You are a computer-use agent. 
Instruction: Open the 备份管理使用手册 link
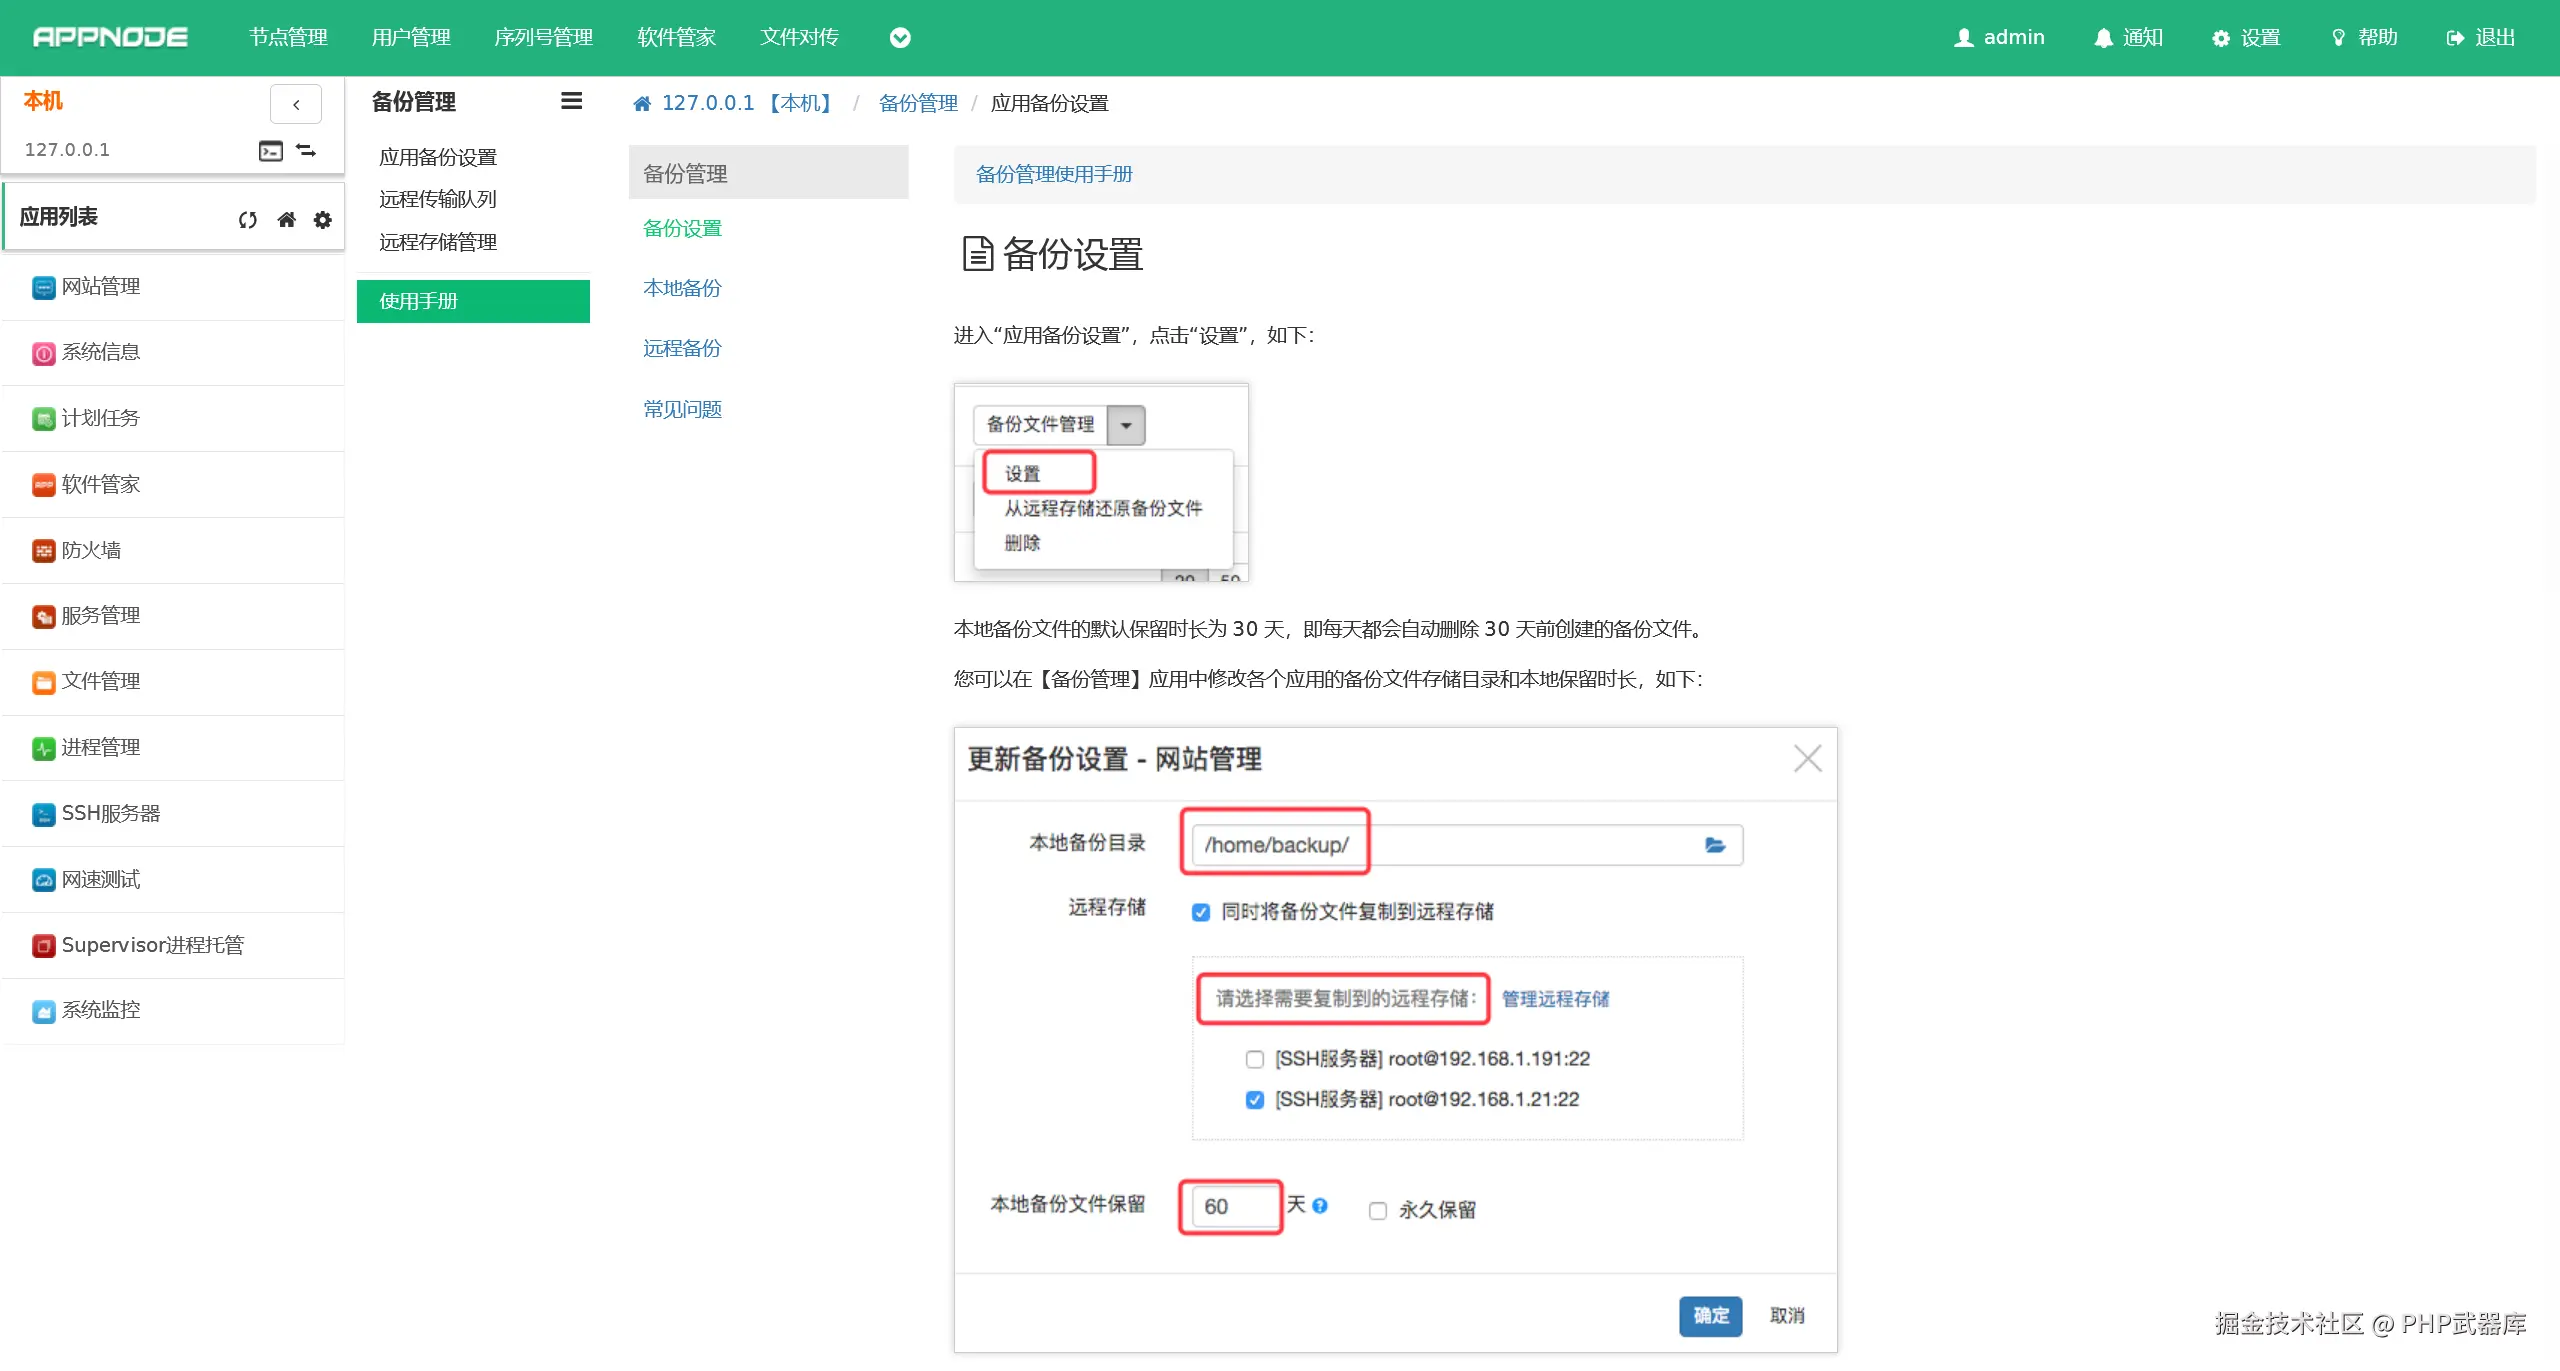tap(1053, 175)
